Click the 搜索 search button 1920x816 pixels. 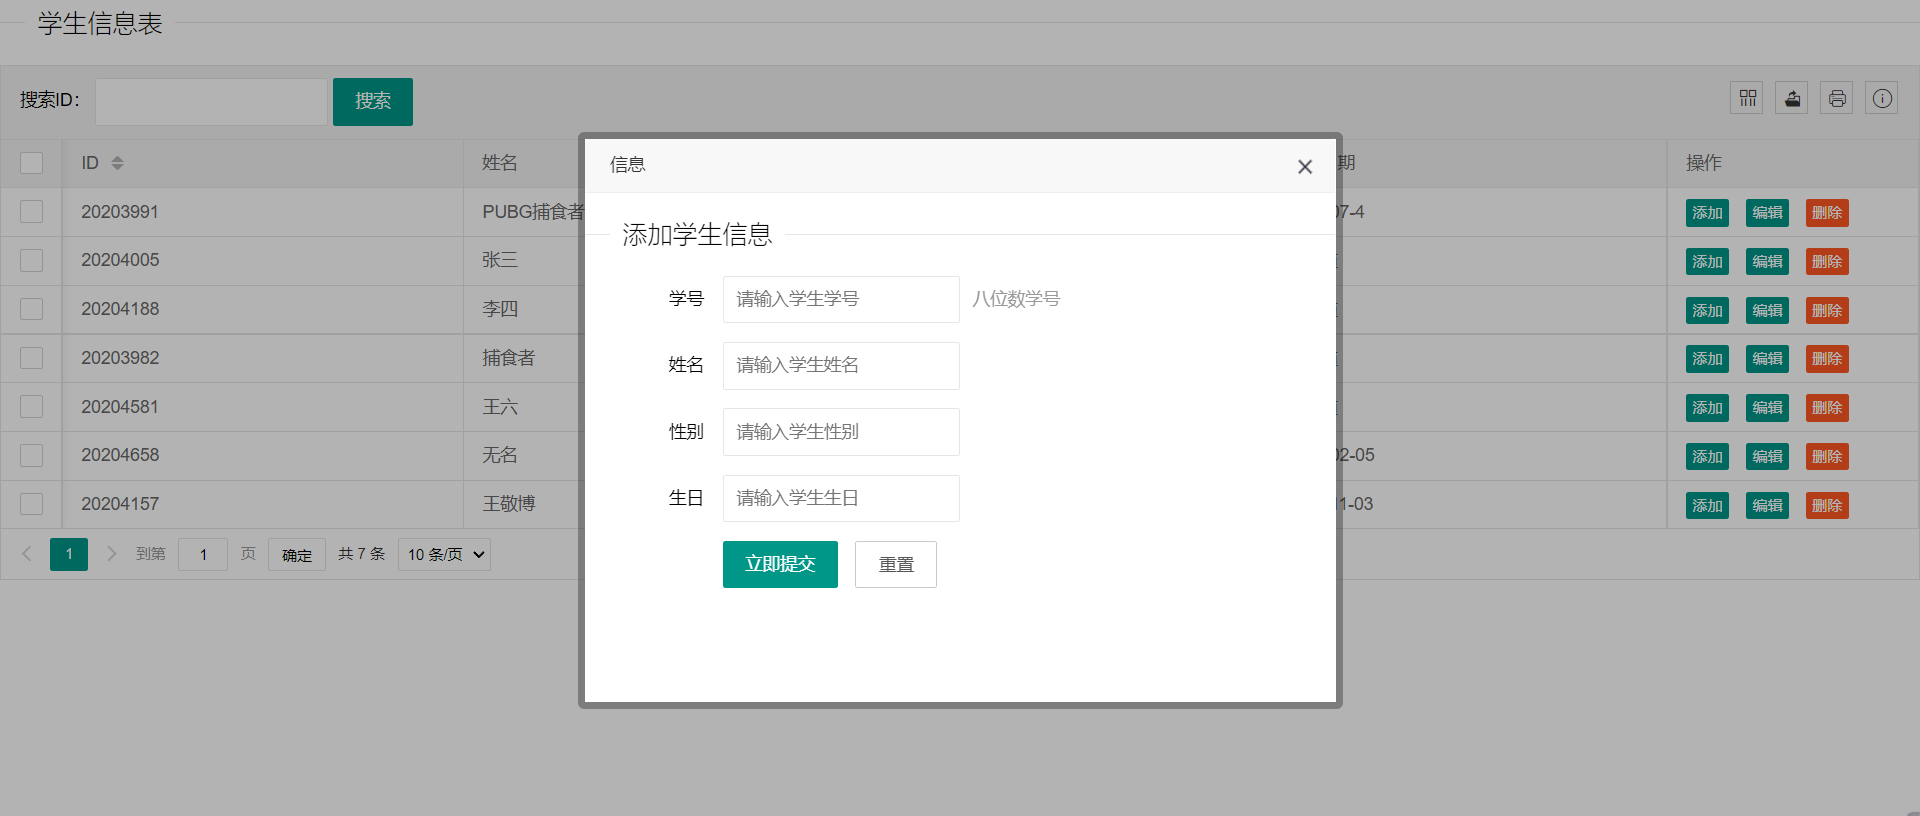pos(373,101)
